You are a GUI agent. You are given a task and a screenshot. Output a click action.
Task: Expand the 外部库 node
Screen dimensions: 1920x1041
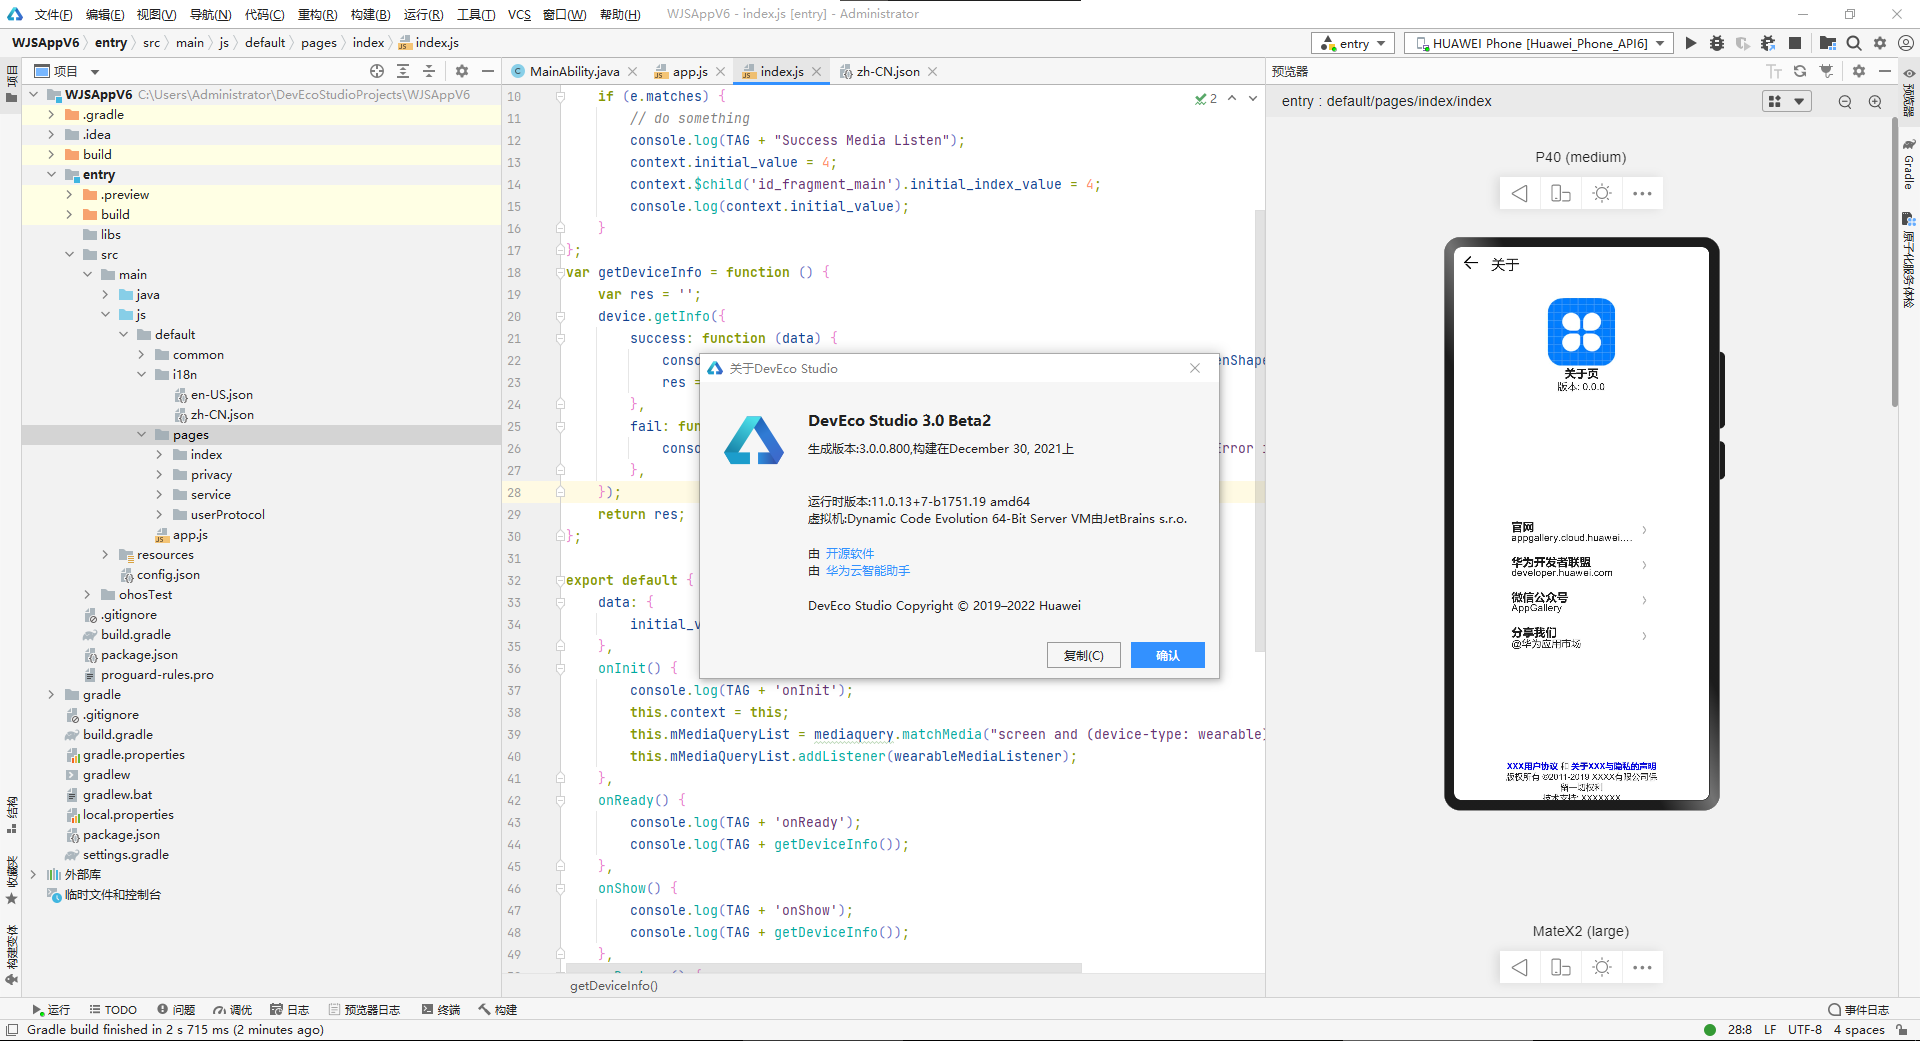[x=33, y=875]
